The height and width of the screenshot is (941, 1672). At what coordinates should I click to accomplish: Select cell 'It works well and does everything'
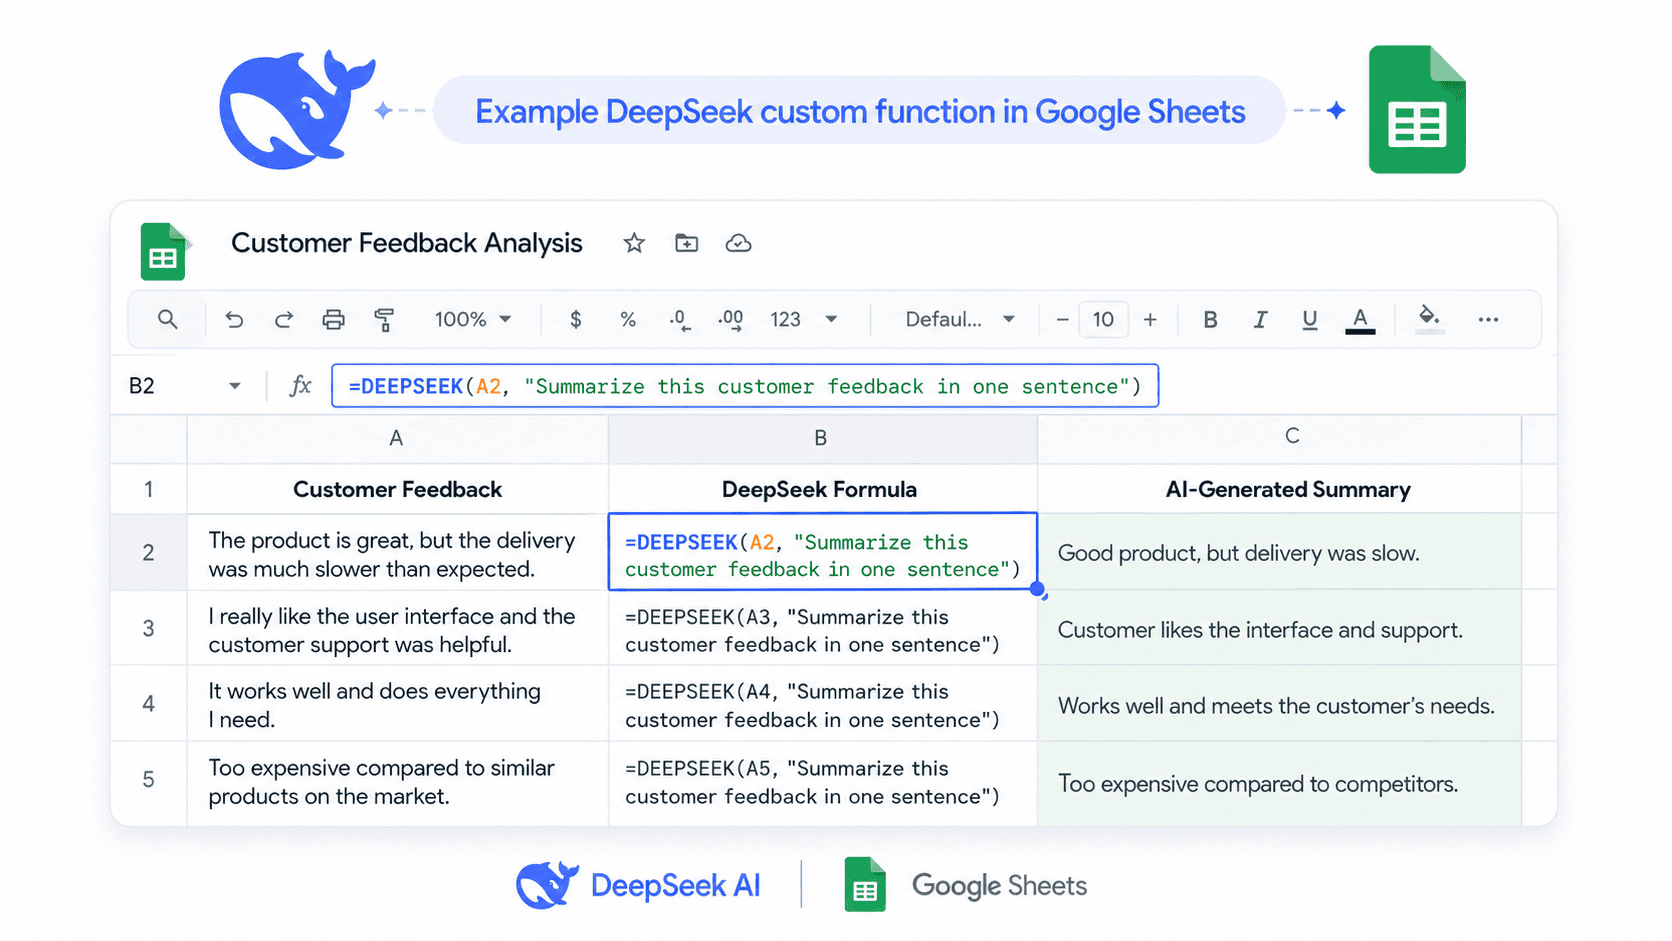click(397, 704)
